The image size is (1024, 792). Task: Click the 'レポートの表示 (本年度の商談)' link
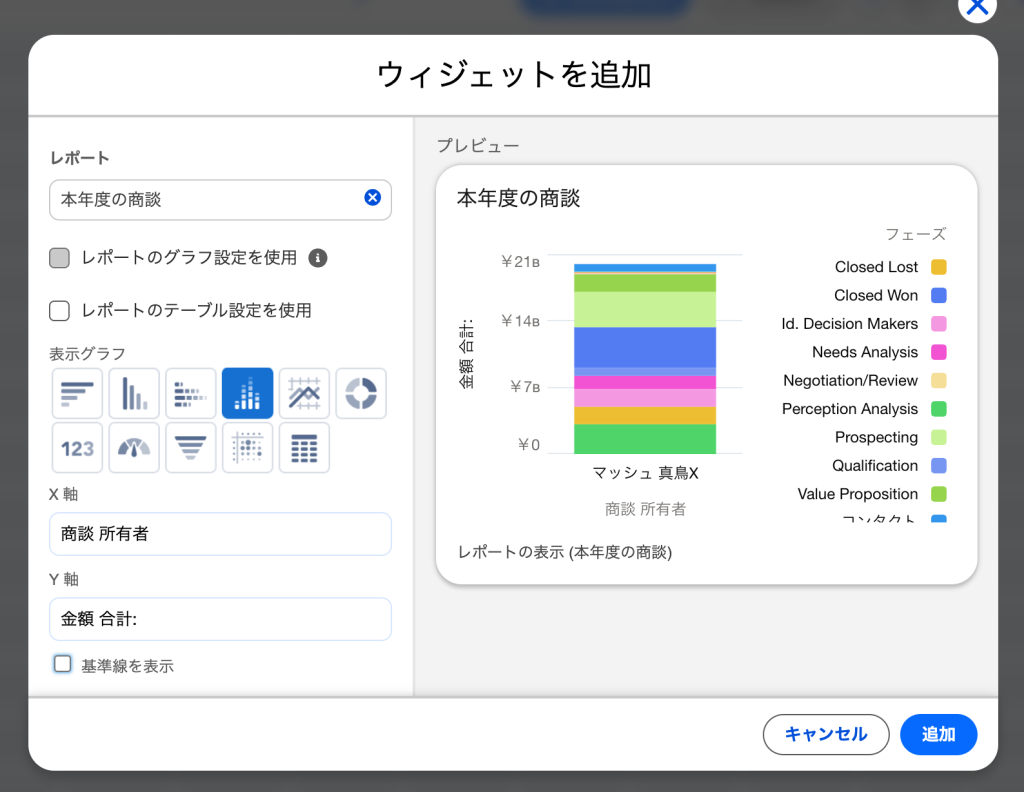tap(564, 552)
